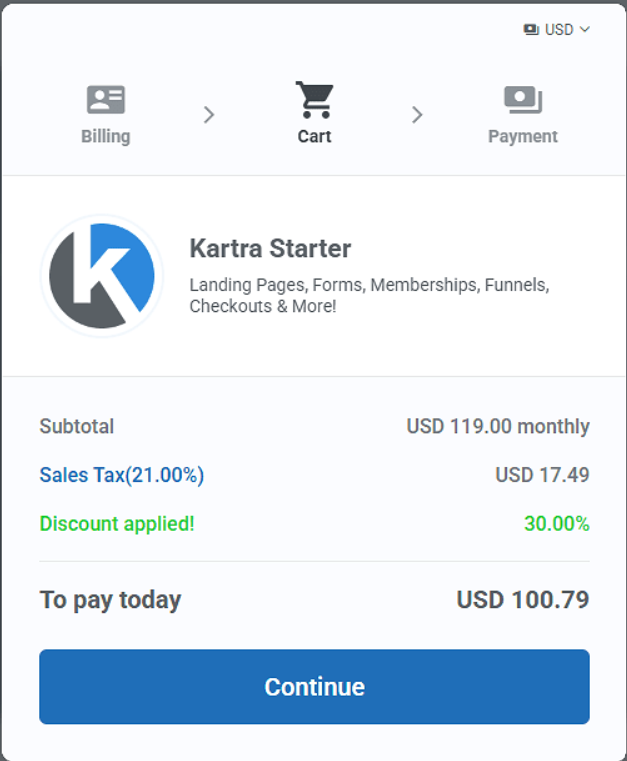This screenshot has width=627, height=761.
Task: Click the Landing Pages product description text
Action: (369, 295)
